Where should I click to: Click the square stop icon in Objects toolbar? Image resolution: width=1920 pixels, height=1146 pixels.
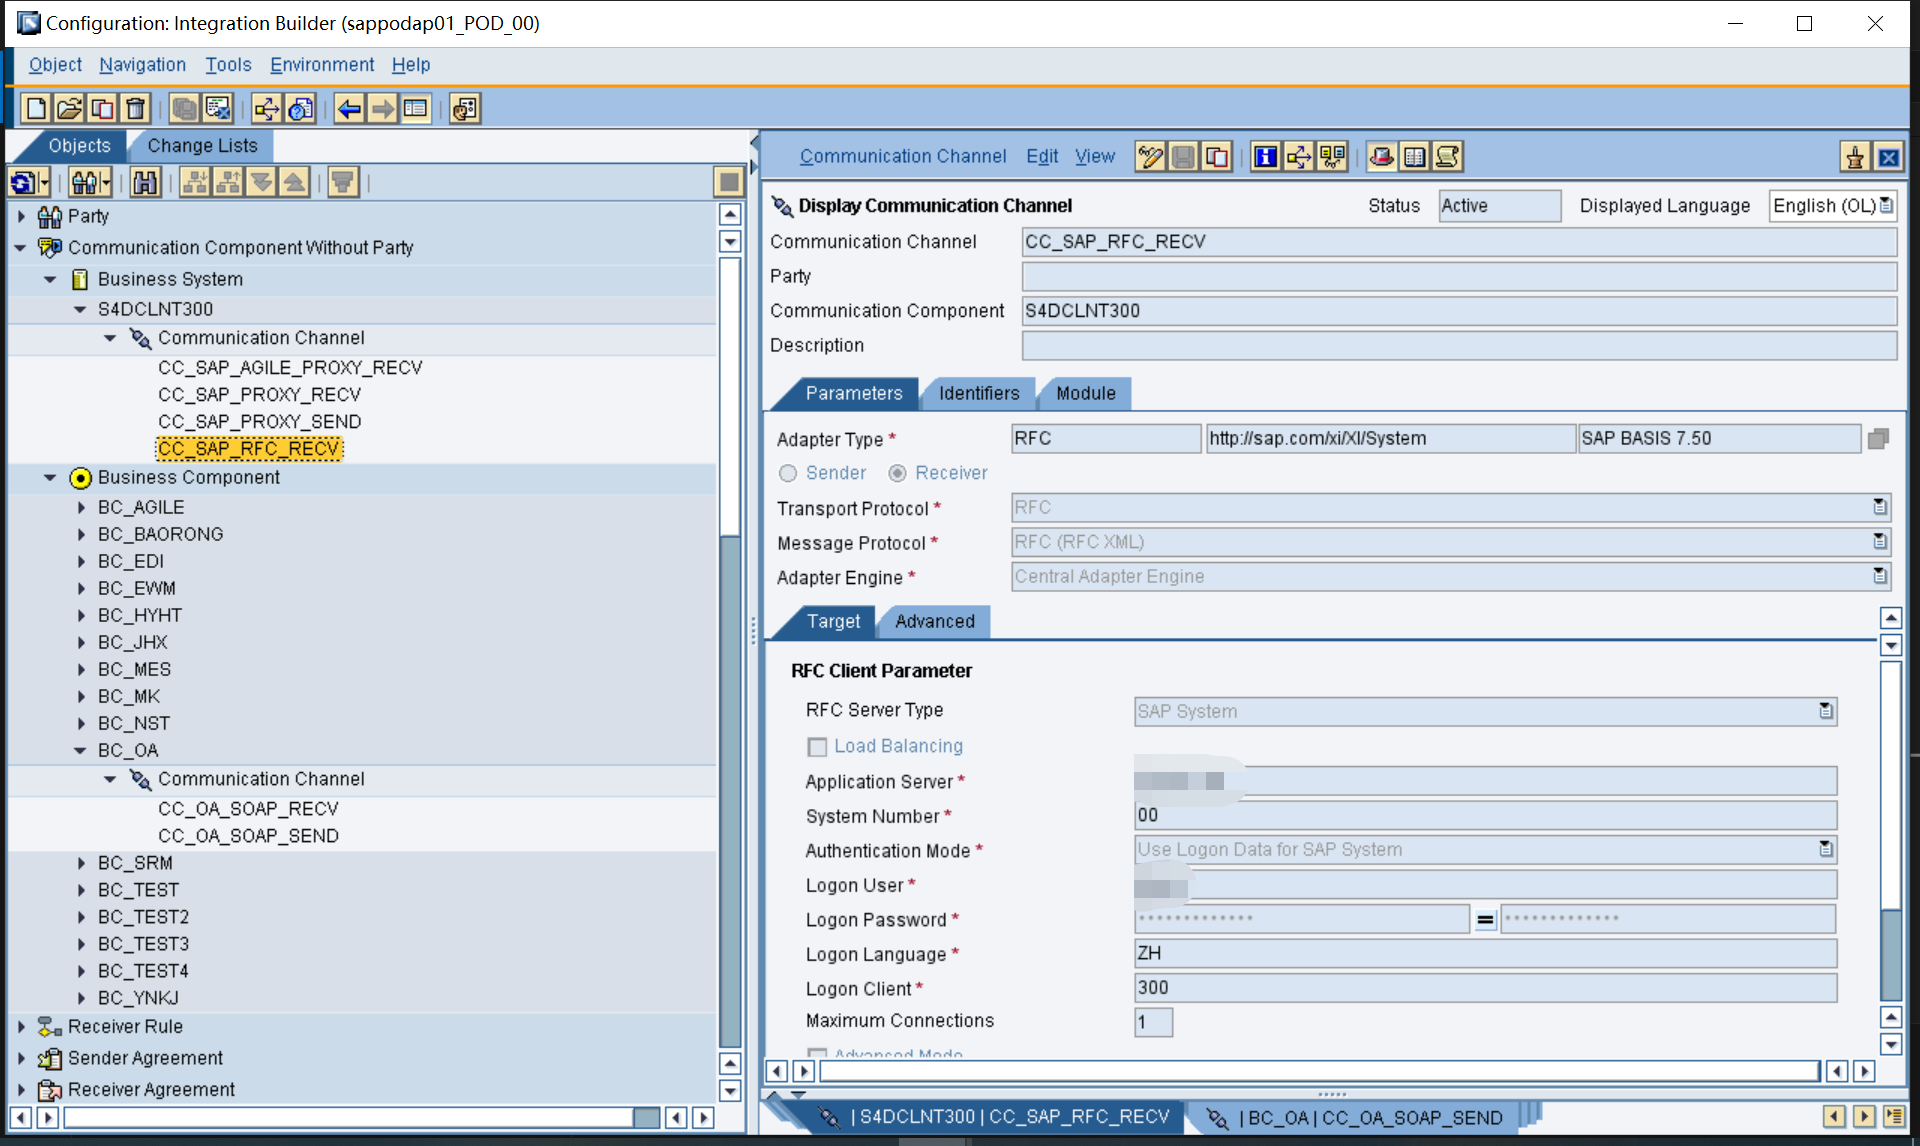pyautogui.click(x=729, y=182)
